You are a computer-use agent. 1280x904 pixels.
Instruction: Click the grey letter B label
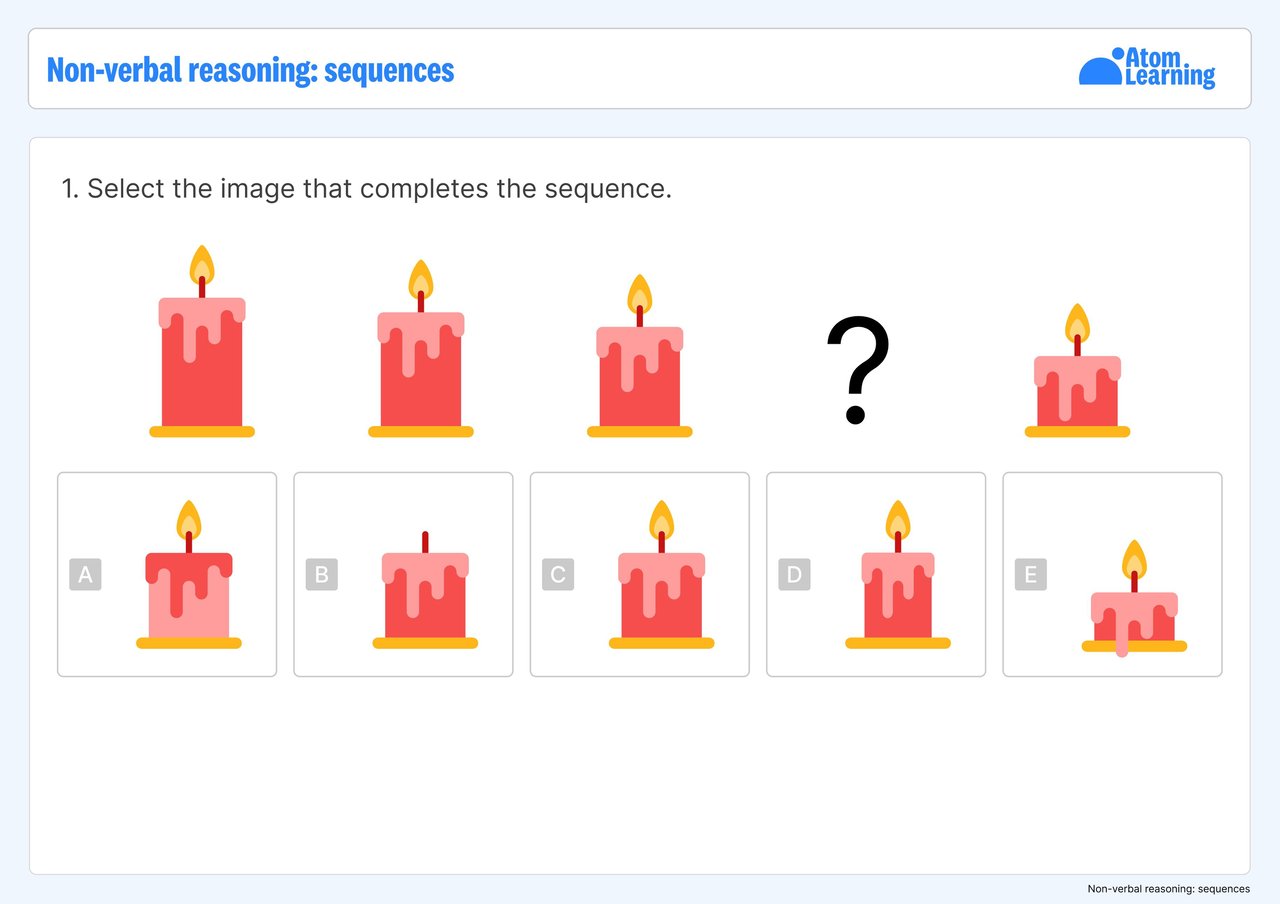tap(321, 575)
